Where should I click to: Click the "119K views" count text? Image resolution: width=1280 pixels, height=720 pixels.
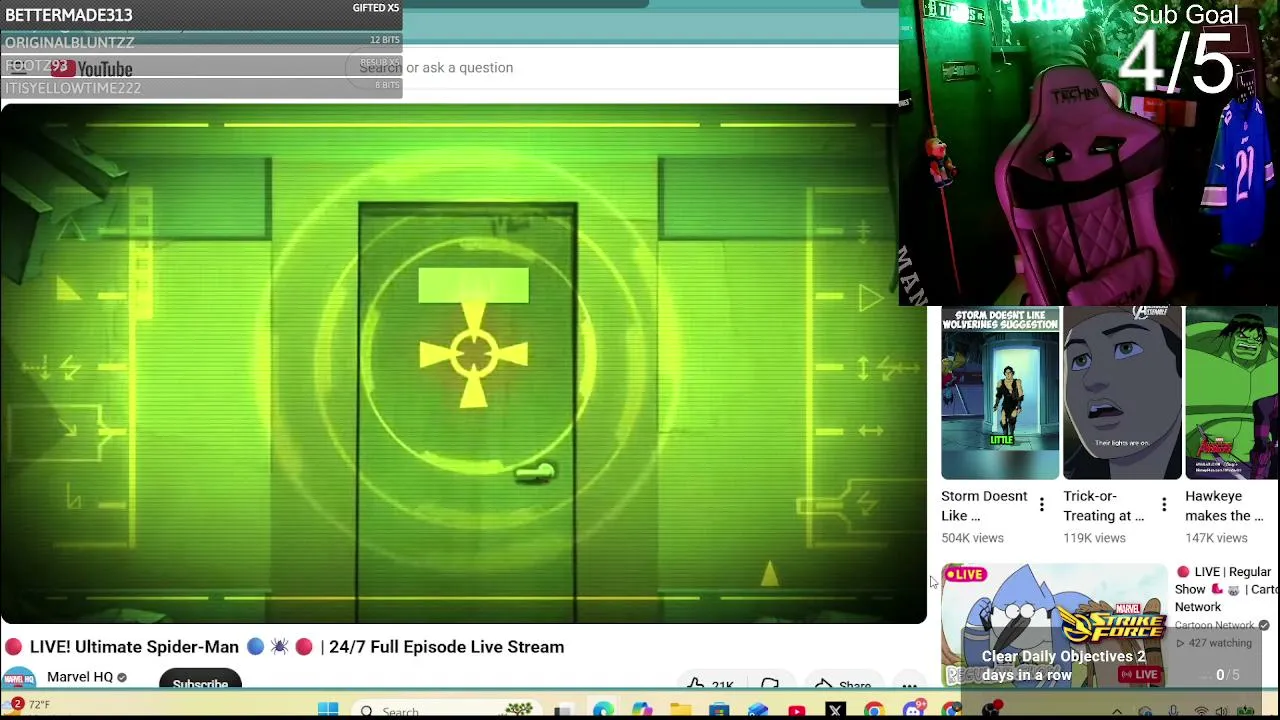[1094, 538]
